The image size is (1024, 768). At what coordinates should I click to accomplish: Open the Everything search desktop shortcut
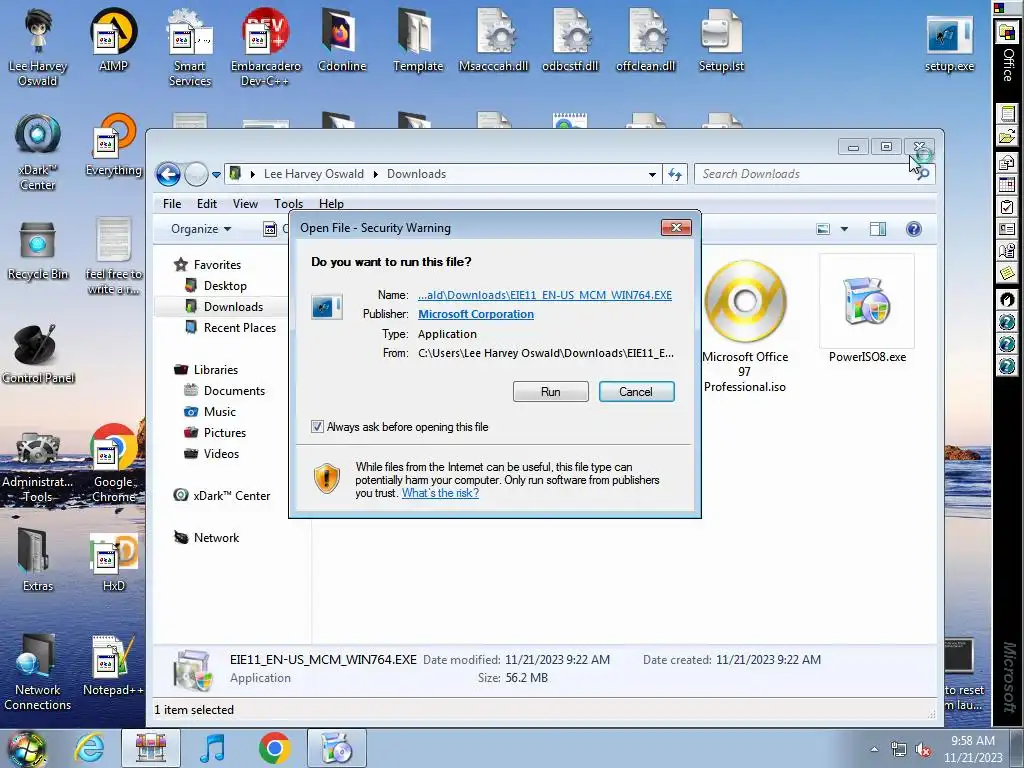tap(114, 145)
